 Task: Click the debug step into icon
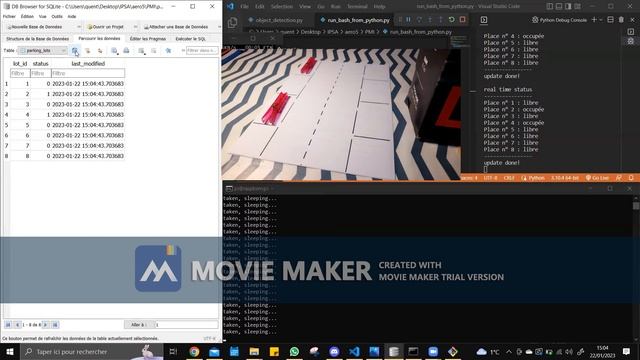point(430,20)
